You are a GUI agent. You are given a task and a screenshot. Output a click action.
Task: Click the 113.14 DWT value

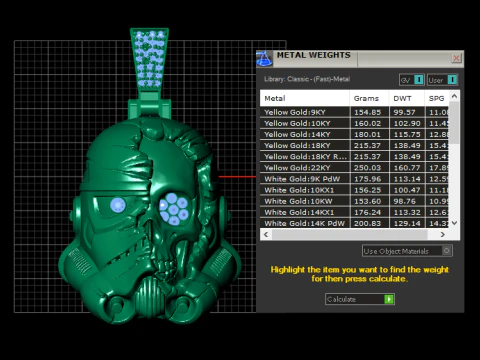point(407,179)
